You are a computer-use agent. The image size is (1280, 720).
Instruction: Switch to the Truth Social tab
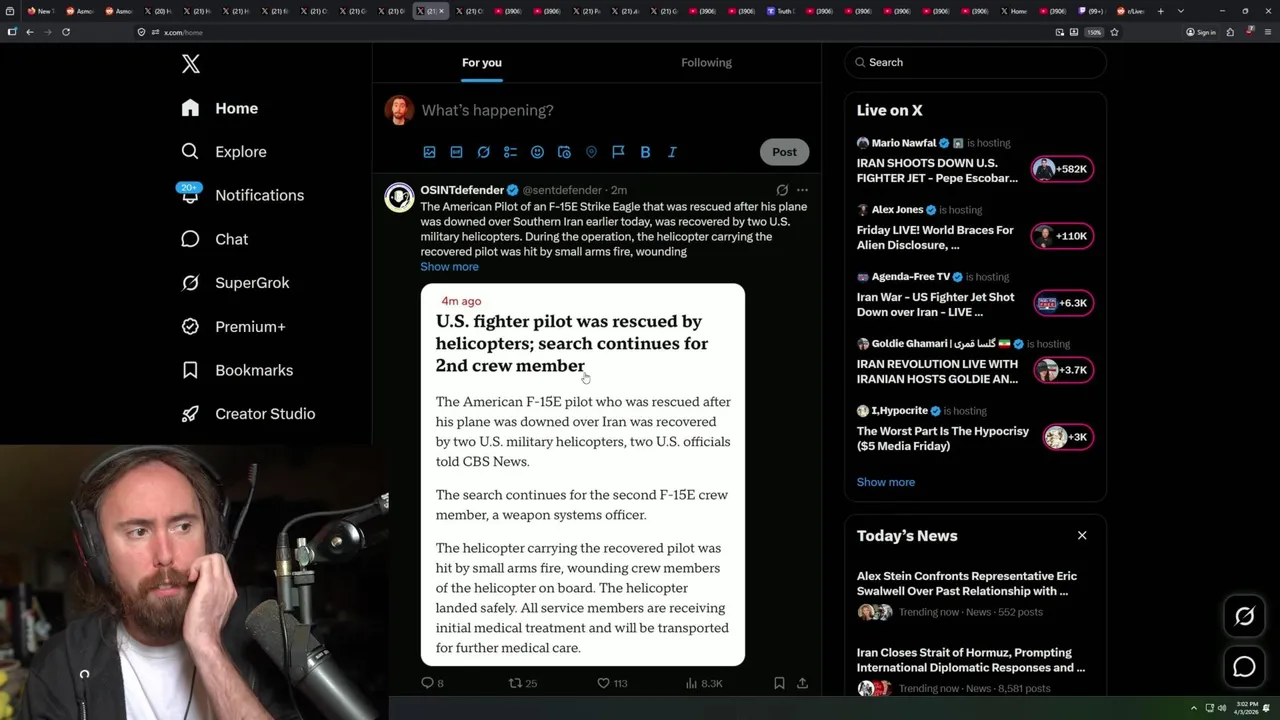coord(781,11)
